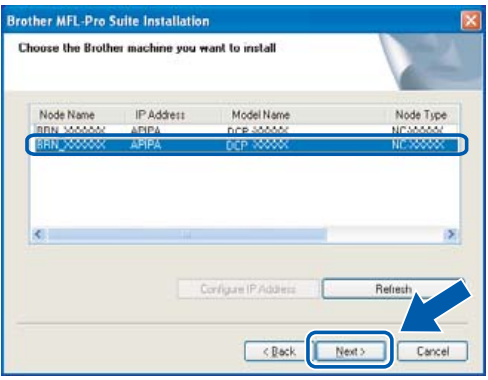
Task: Click DCP model in highlighted row
Action: pyautogui.click(x=257, y=145)
